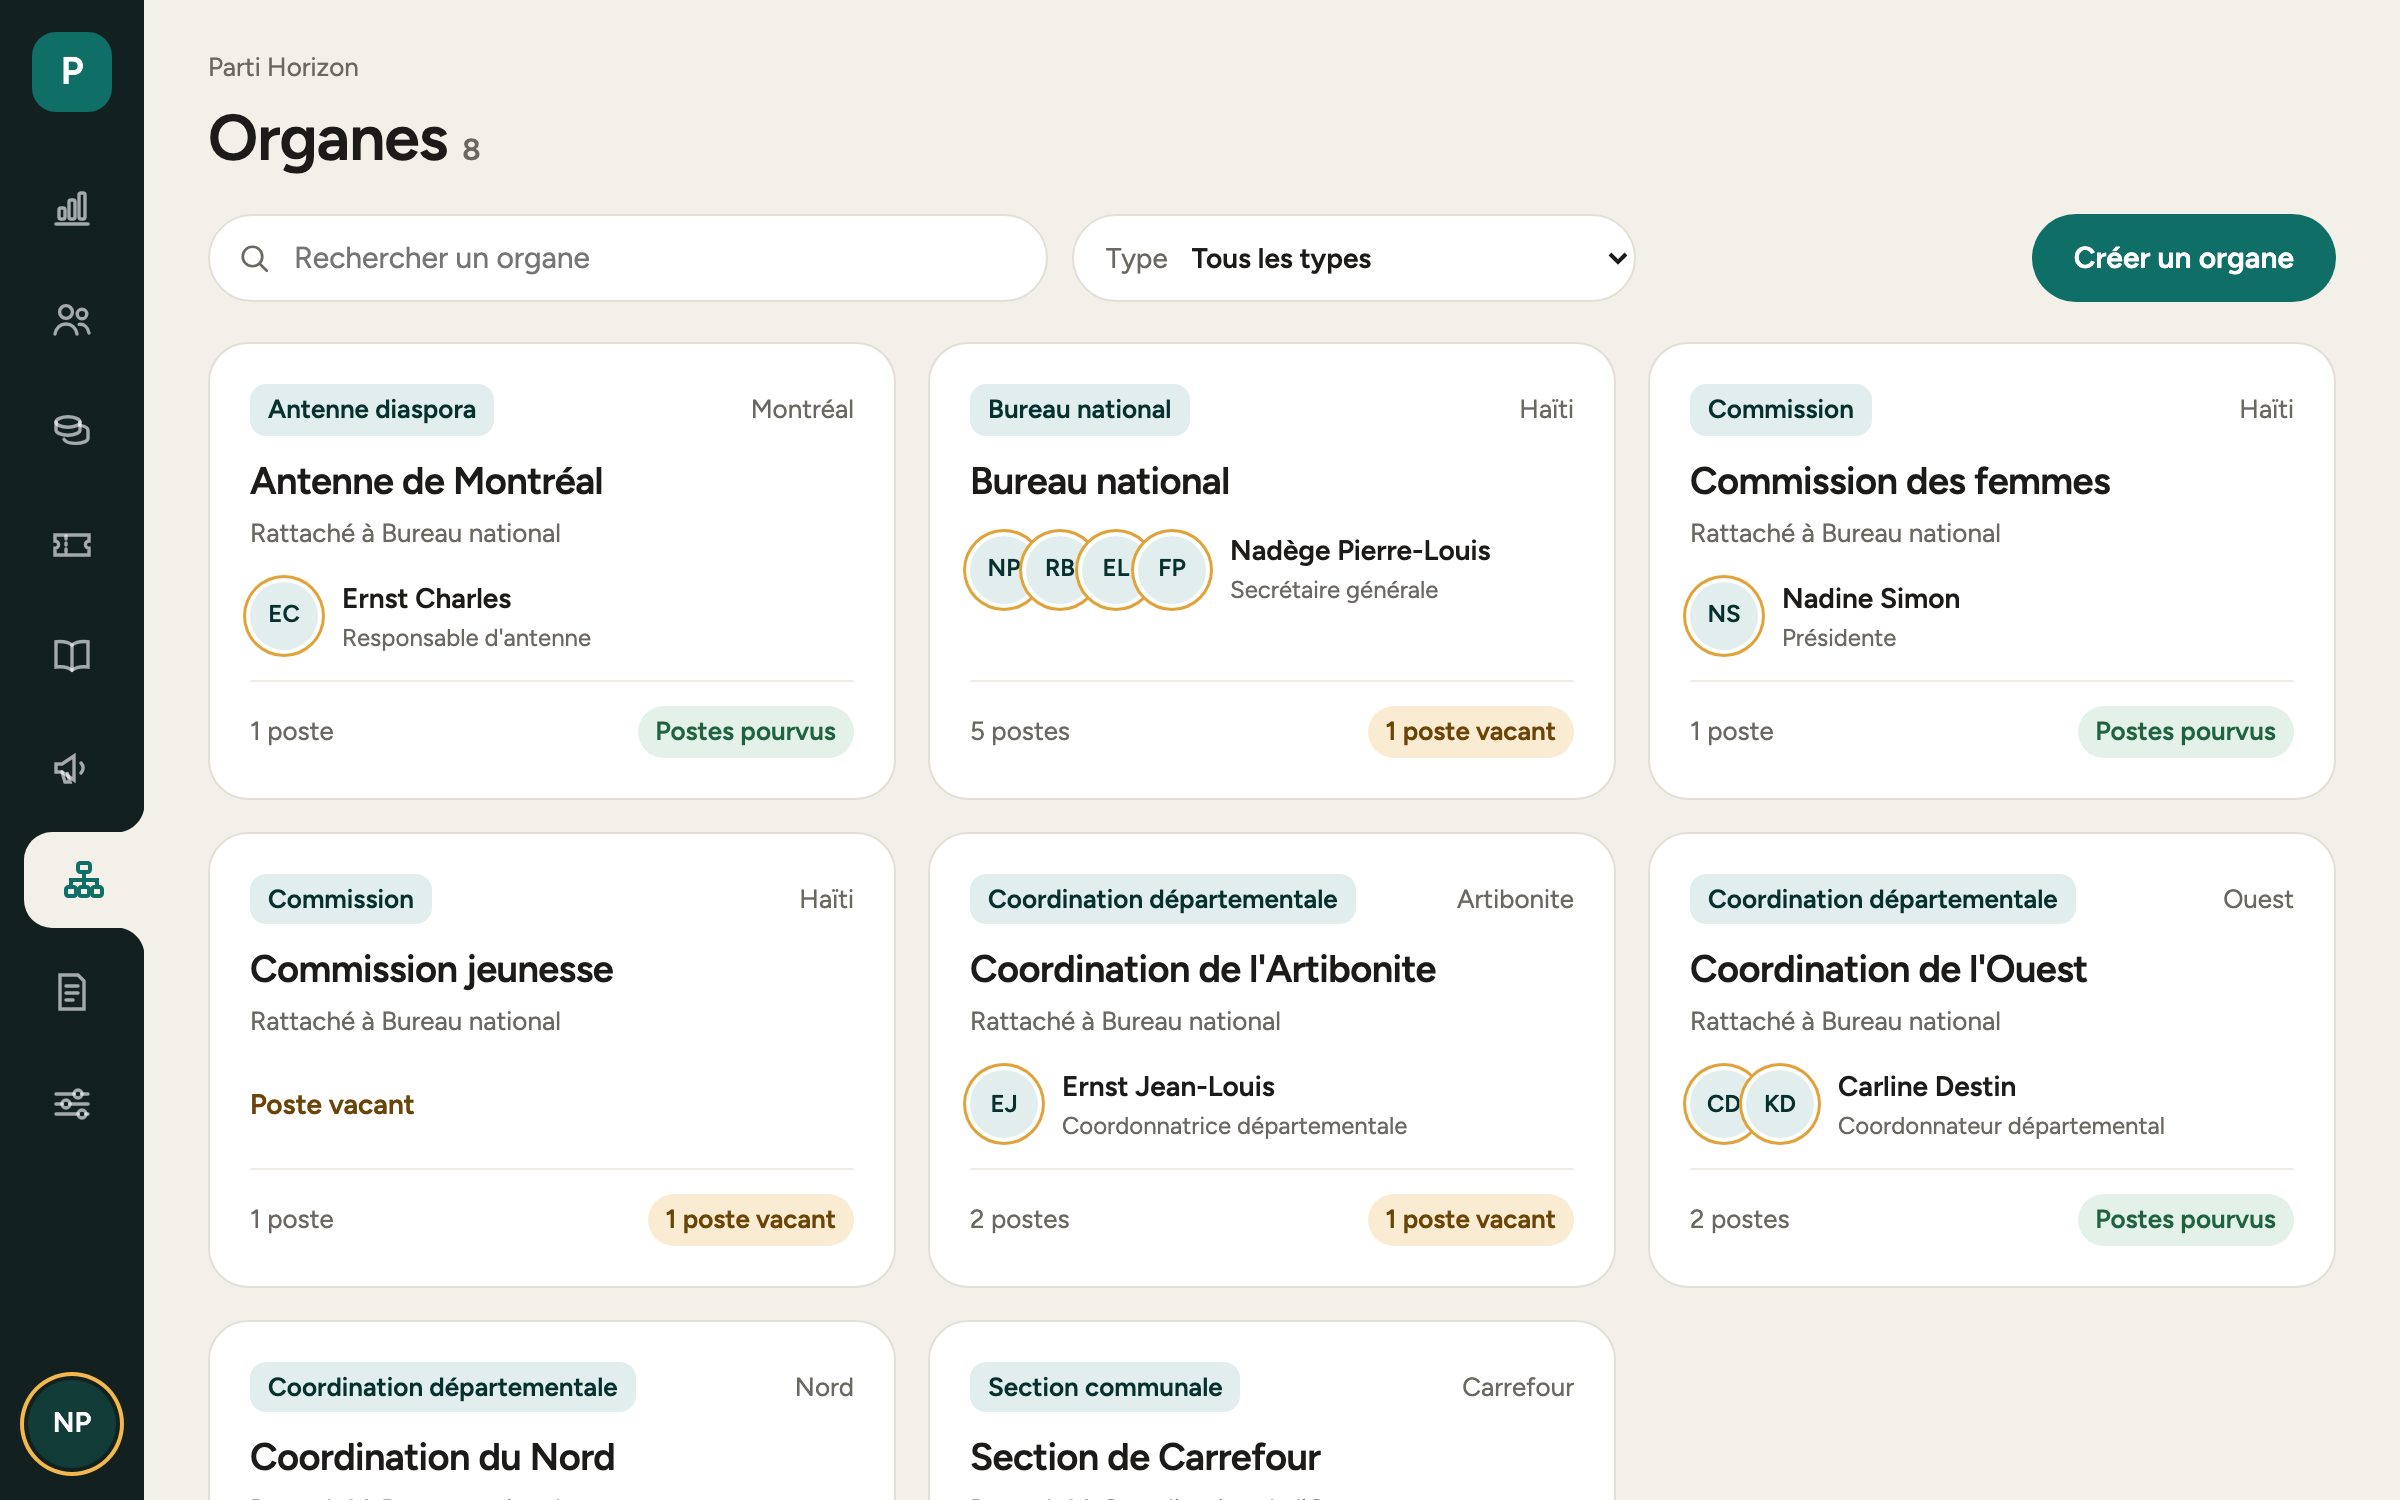Viewport: 2400px width, 1500px height.
Task: Click Carline Destin name
Action: pos(1926,1086)
